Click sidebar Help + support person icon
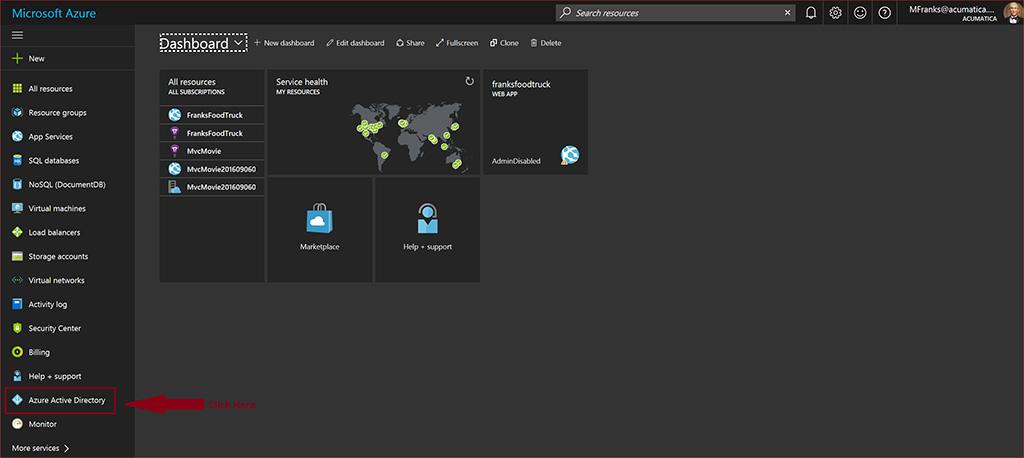This screenshot has width=1024, height=458. 18,376
